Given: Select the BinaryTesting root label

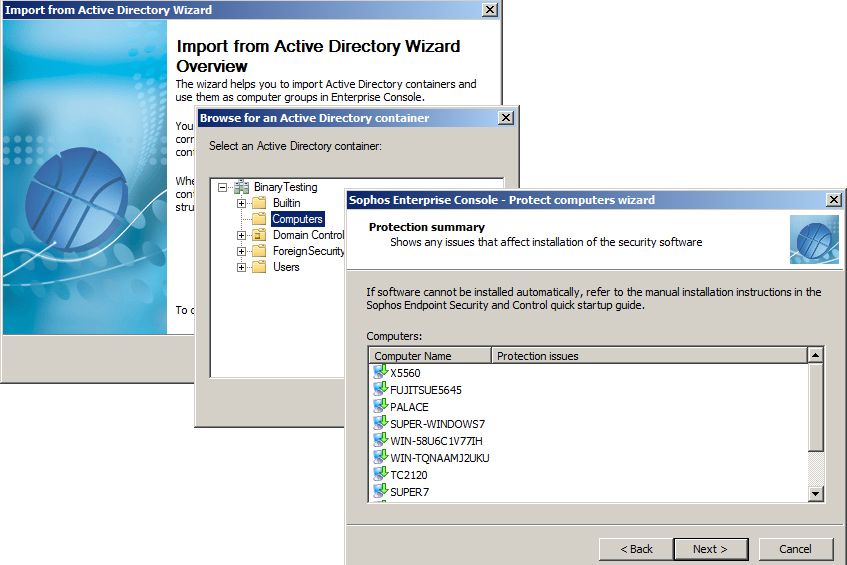Looking at the screenshot, I should (x=286, y=187).
